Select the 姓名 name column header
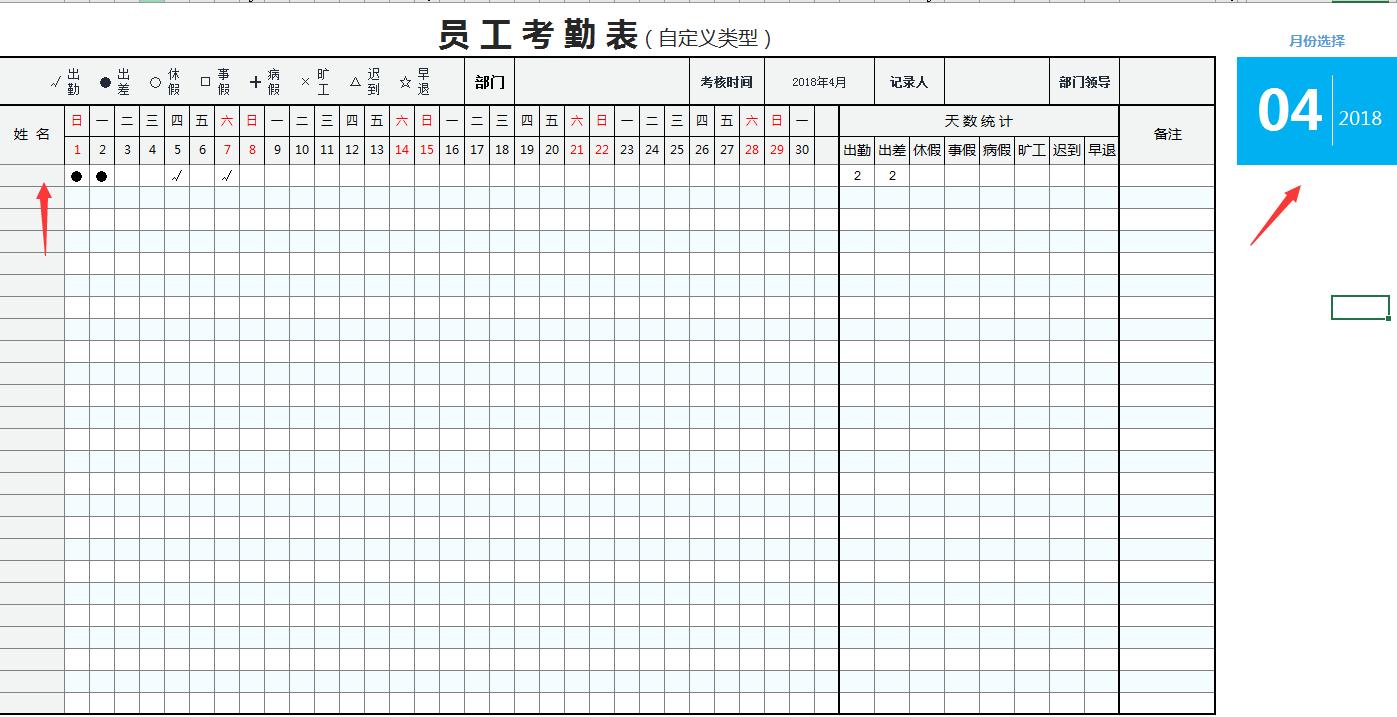The image size is (1397, 717). (30, 133)
